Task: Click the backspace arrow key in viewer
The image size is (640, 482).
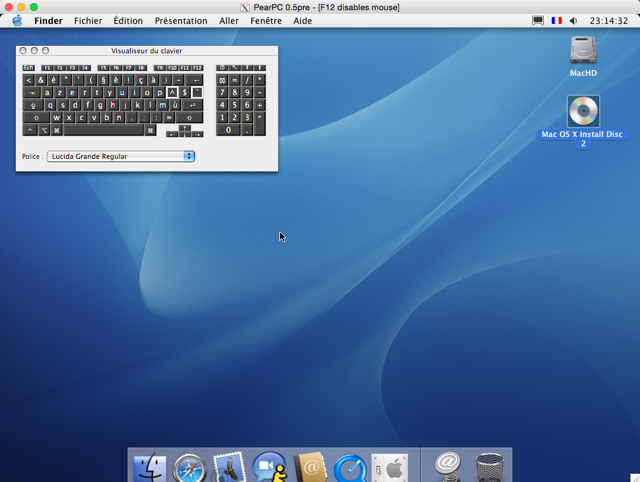Action: tap(194, 80)
